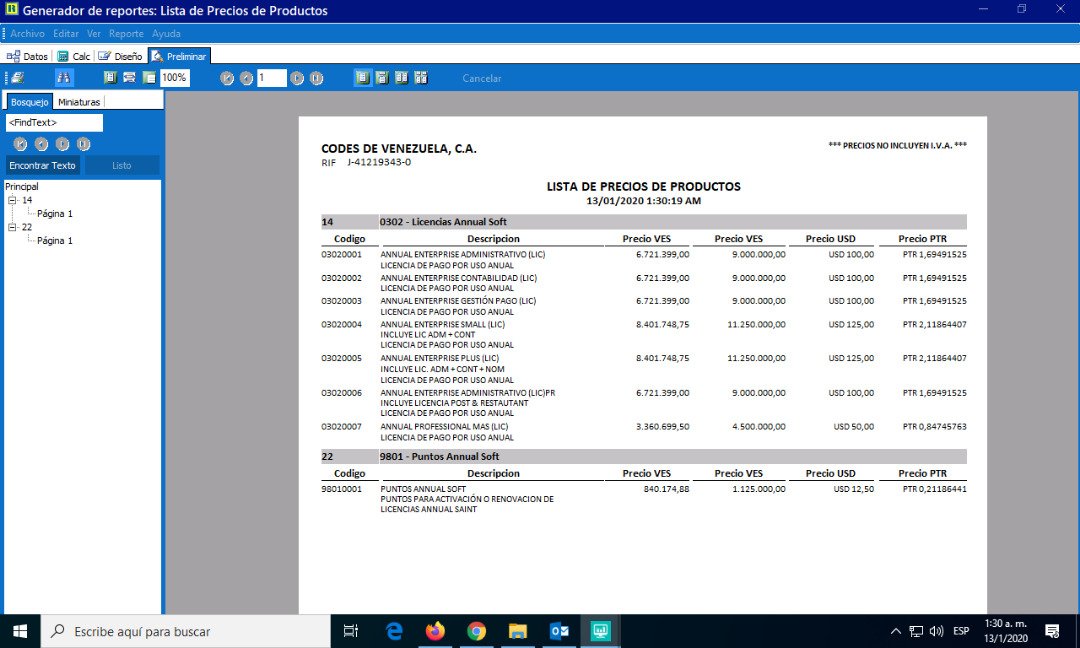Select whole page zoom icon
The height and width of the screenshot is (648, 1080).
(110, 78)
